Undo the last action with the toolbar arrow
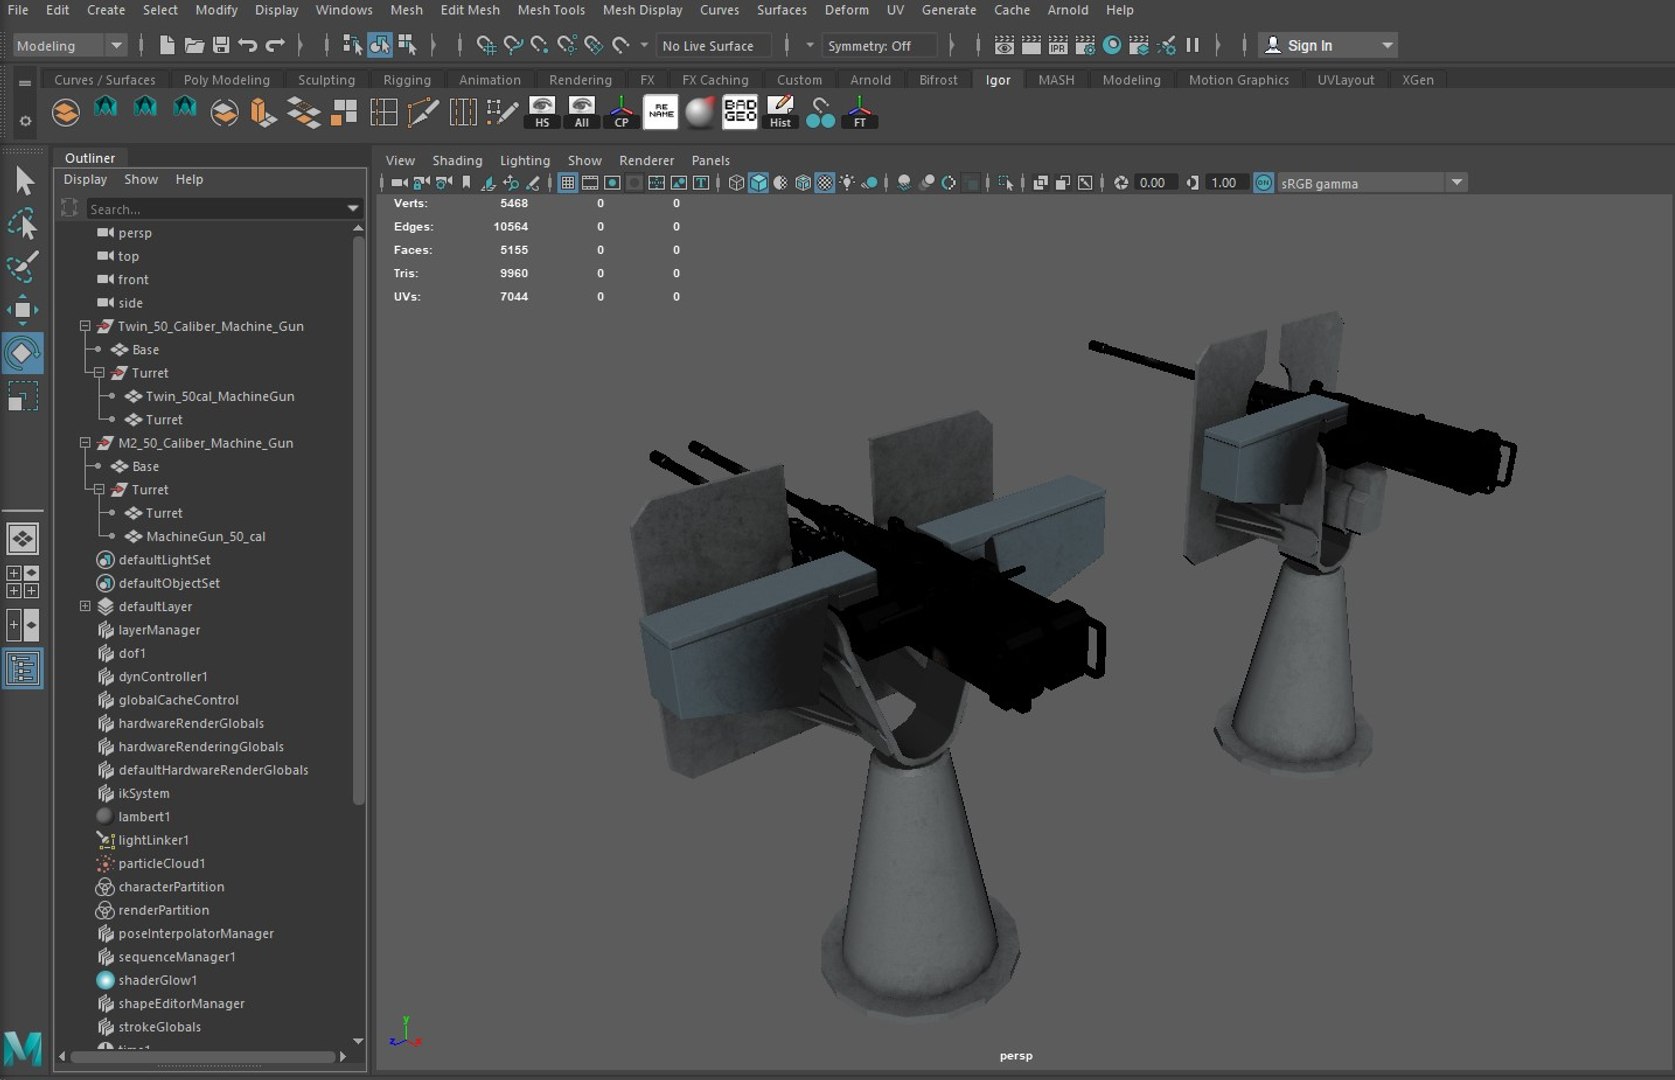The width and height of the screenshot is (1675, 1080). point(248,45)
